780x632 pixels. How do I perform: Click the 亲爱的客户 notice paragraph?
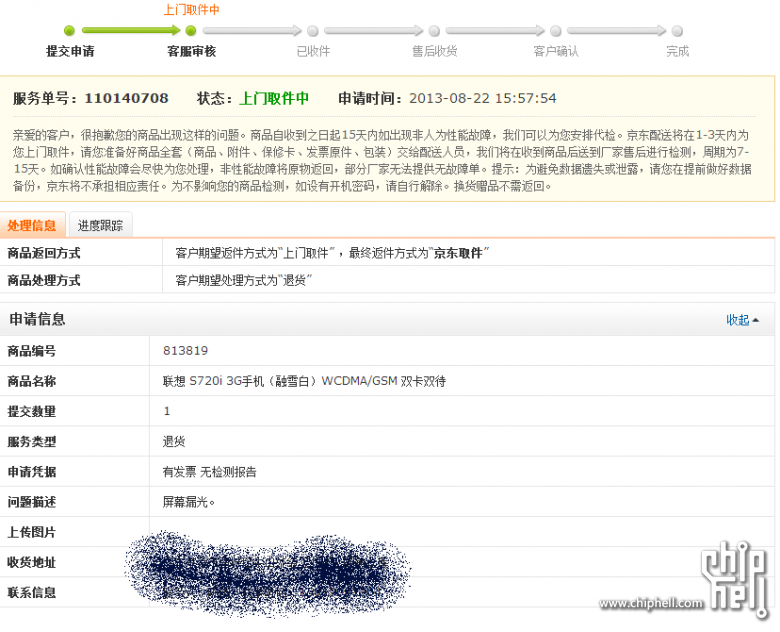coord(382,160)
